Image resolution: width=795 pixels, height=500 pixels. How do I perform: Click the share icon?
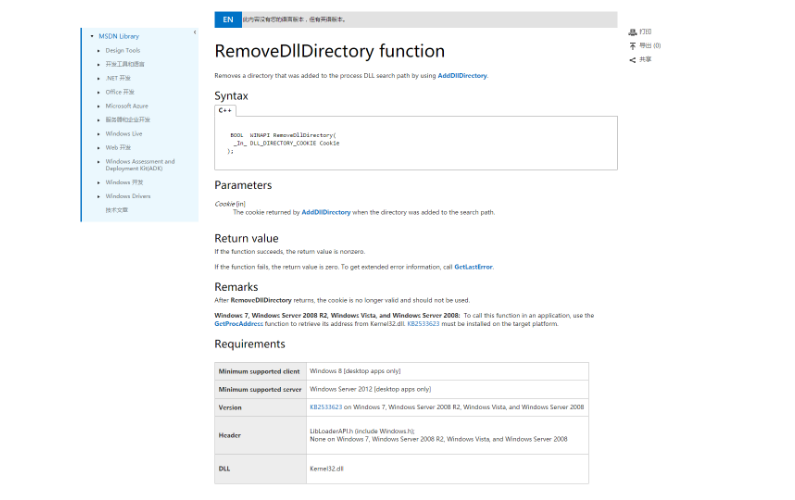633,60
